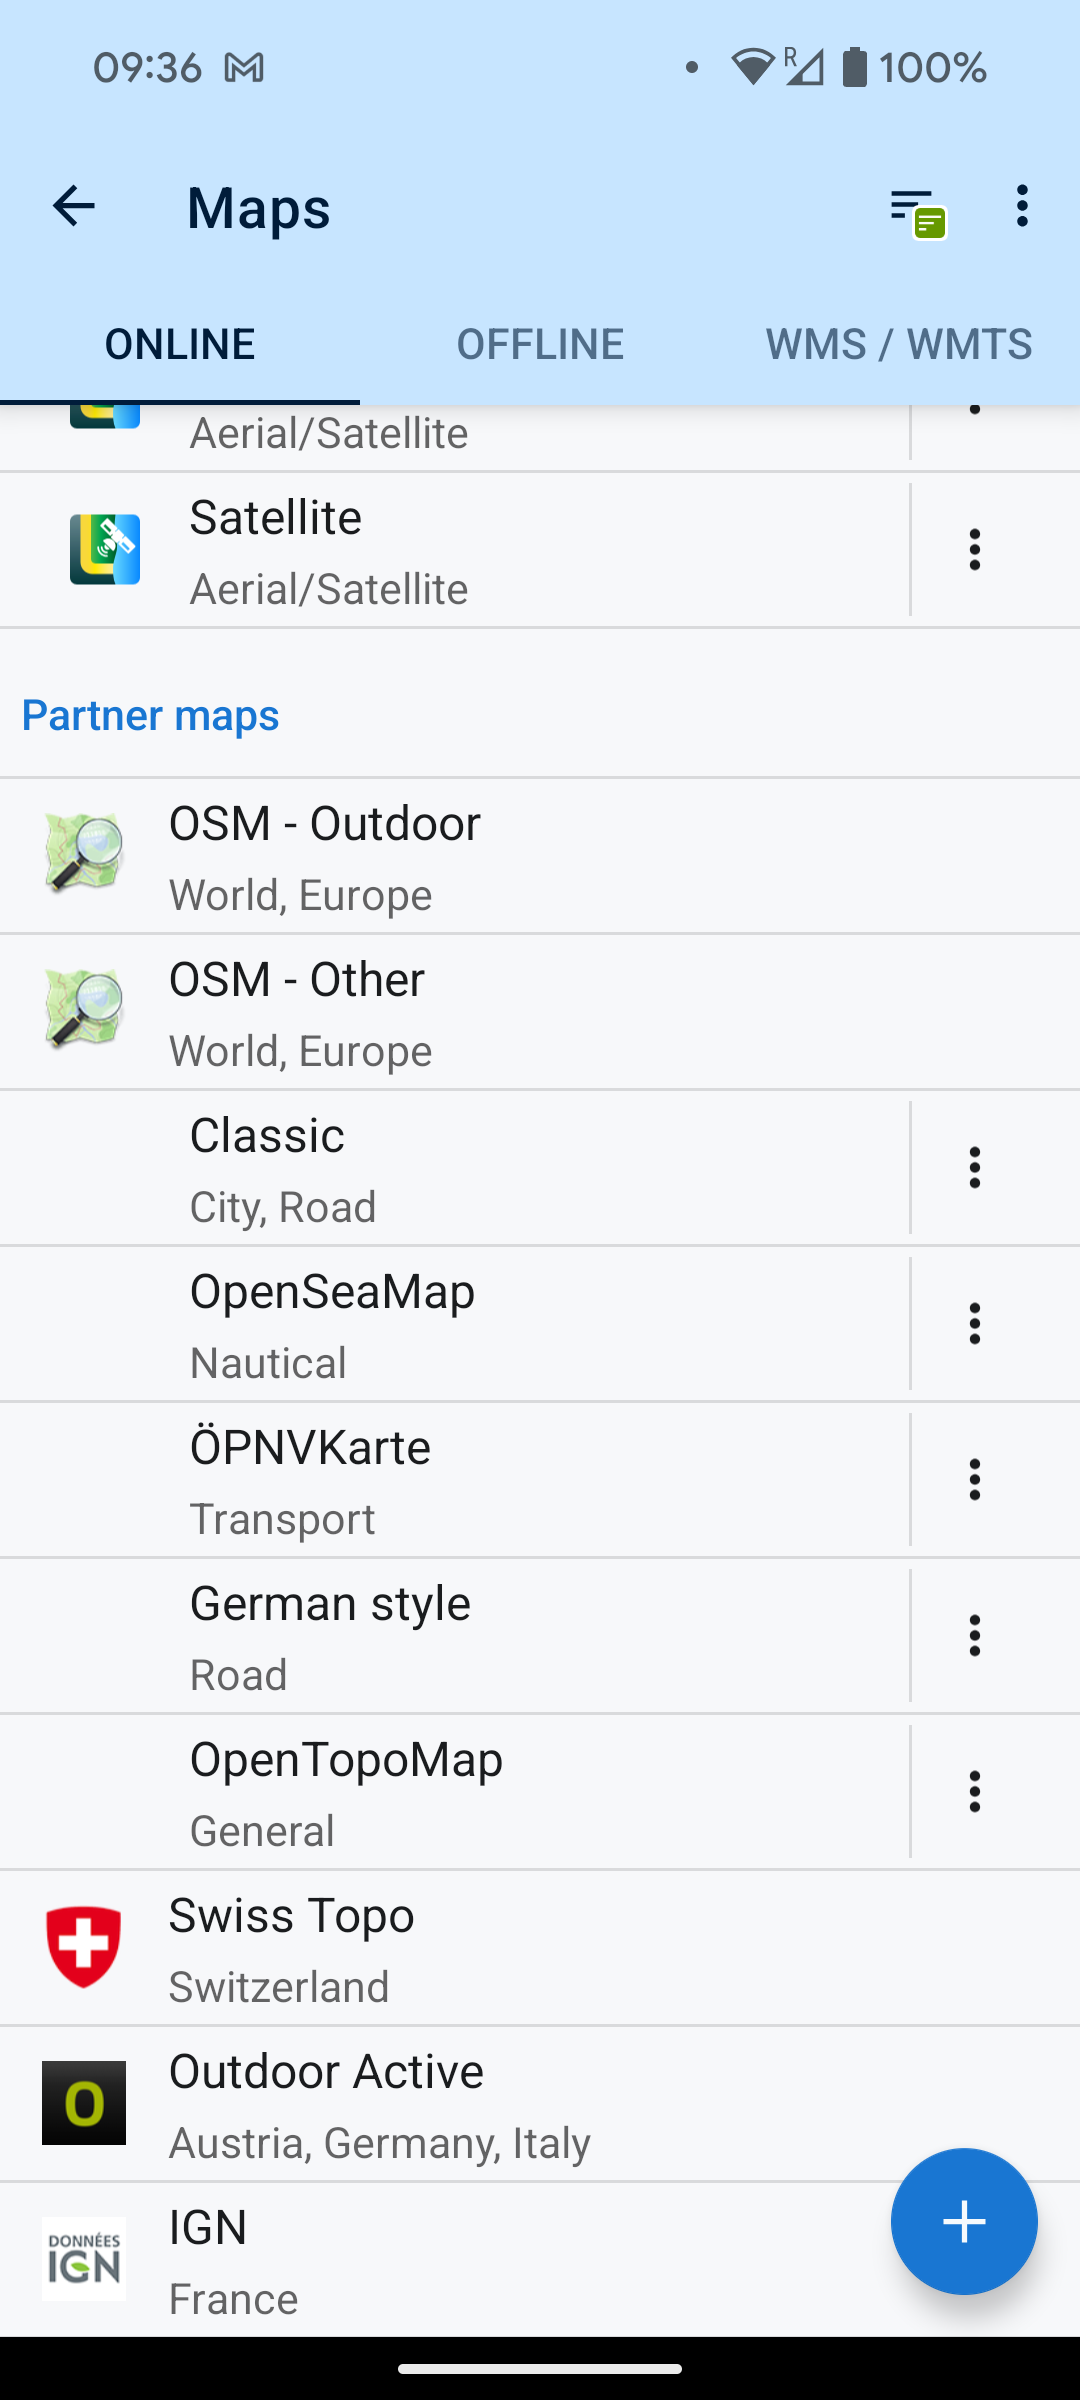The width and height of the screenshot is (1080, 2400).
Task: Tap the Satellite map icon
Action: pyautogui.click(x=105, y=549)
